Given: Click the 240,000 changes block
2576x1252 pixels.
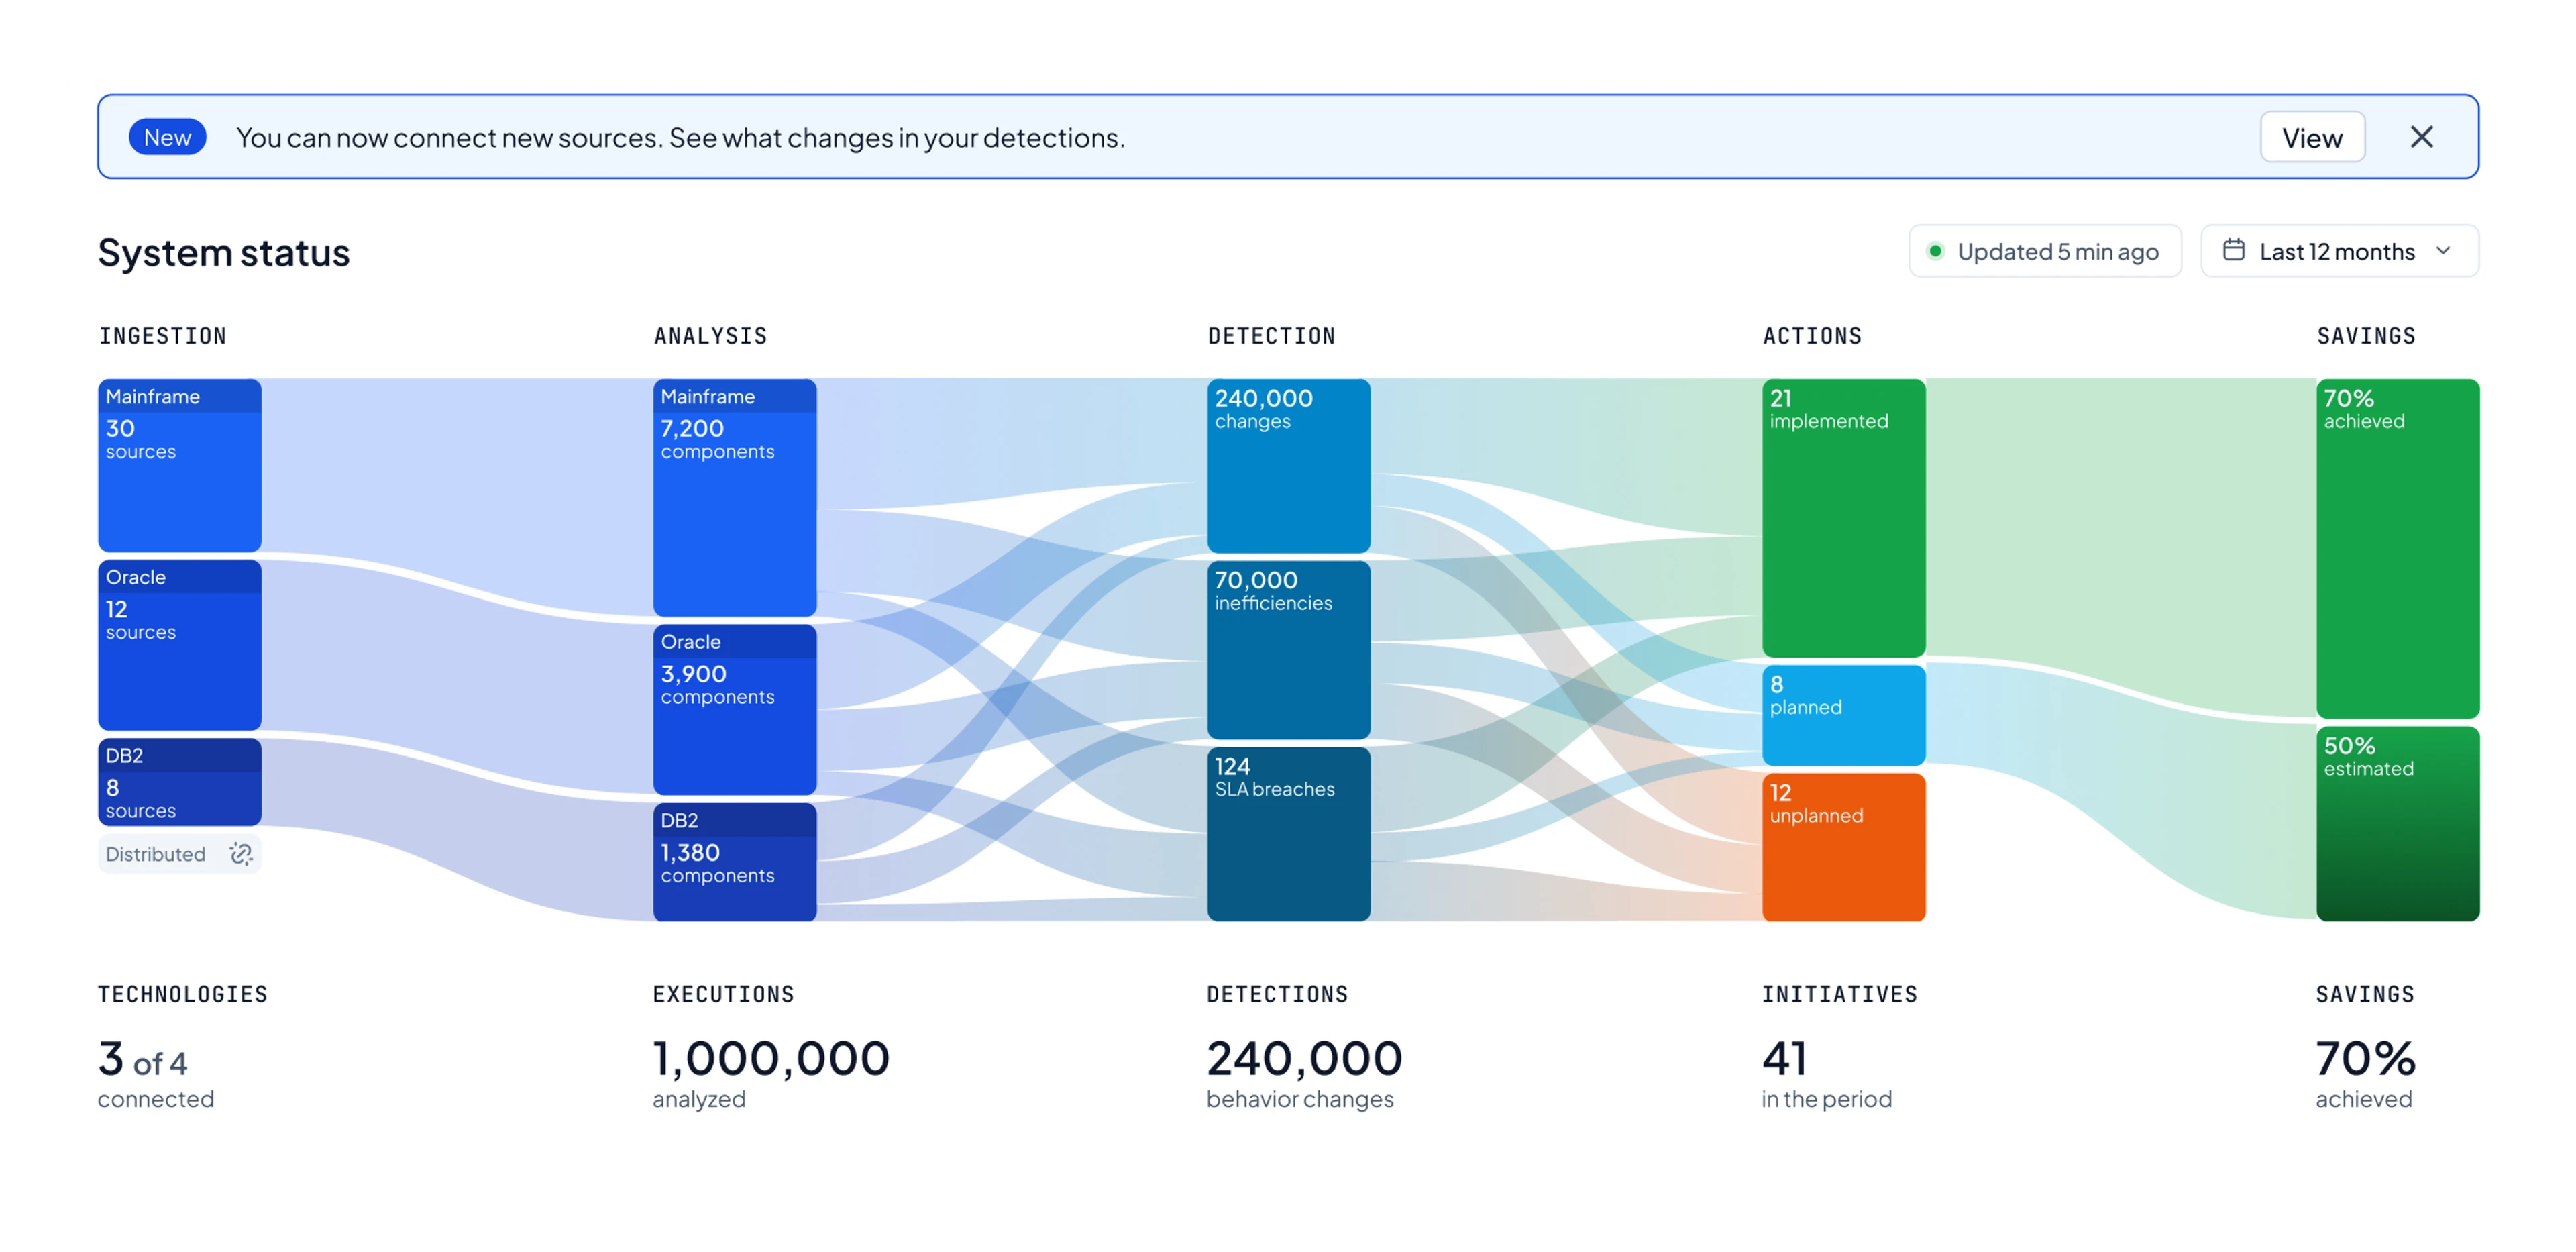Looking at the screenshot, I should (x=1288, y=465).
